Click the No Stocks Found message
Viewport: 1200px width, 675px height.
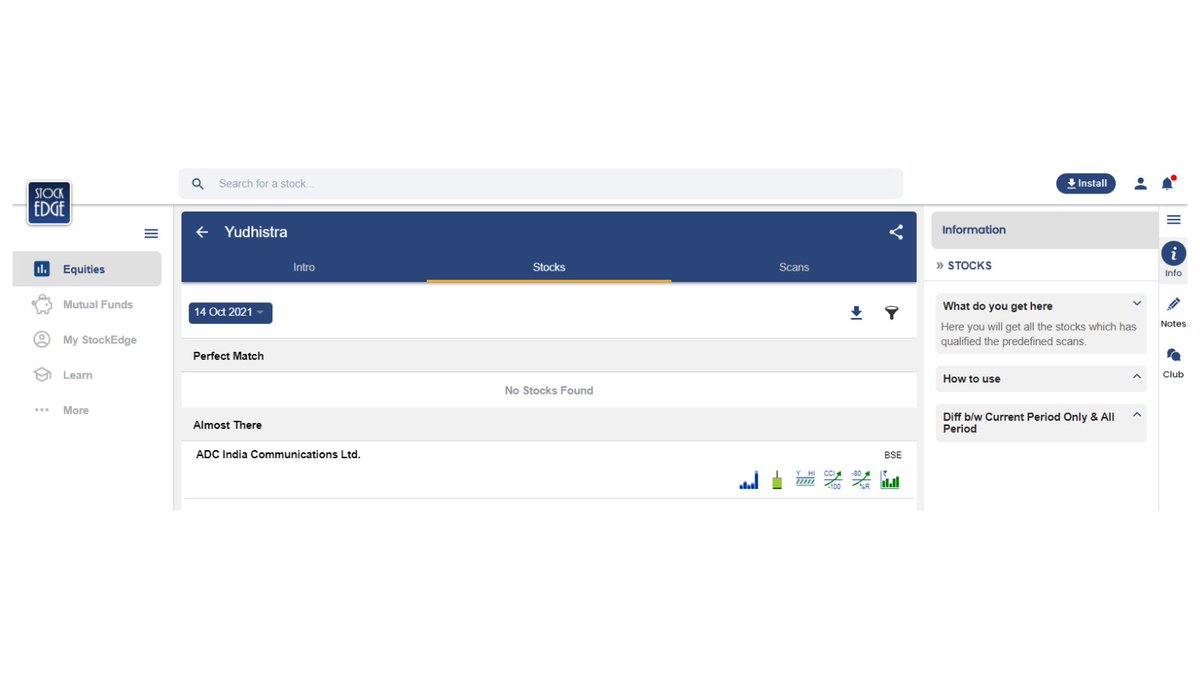549,390
